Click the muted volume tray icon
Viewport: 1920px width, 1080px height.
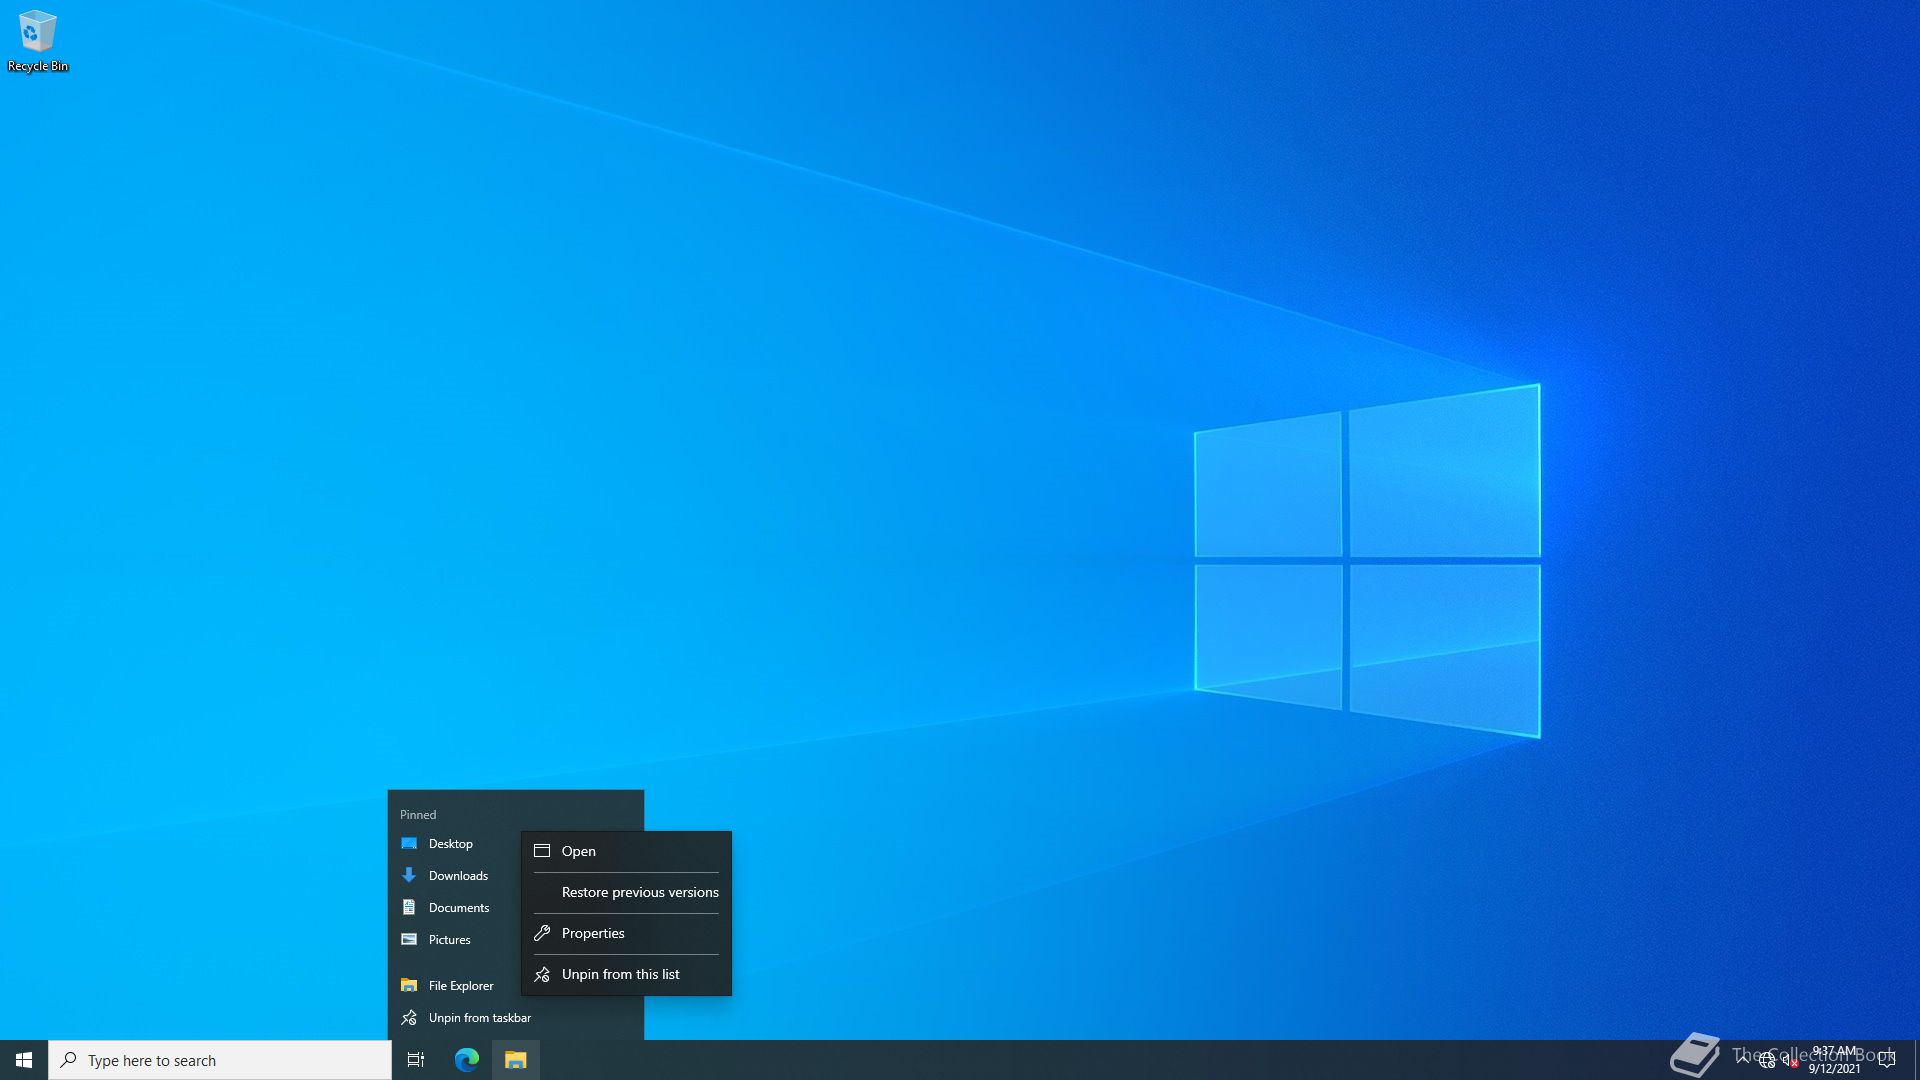tap(1791, 1061)
